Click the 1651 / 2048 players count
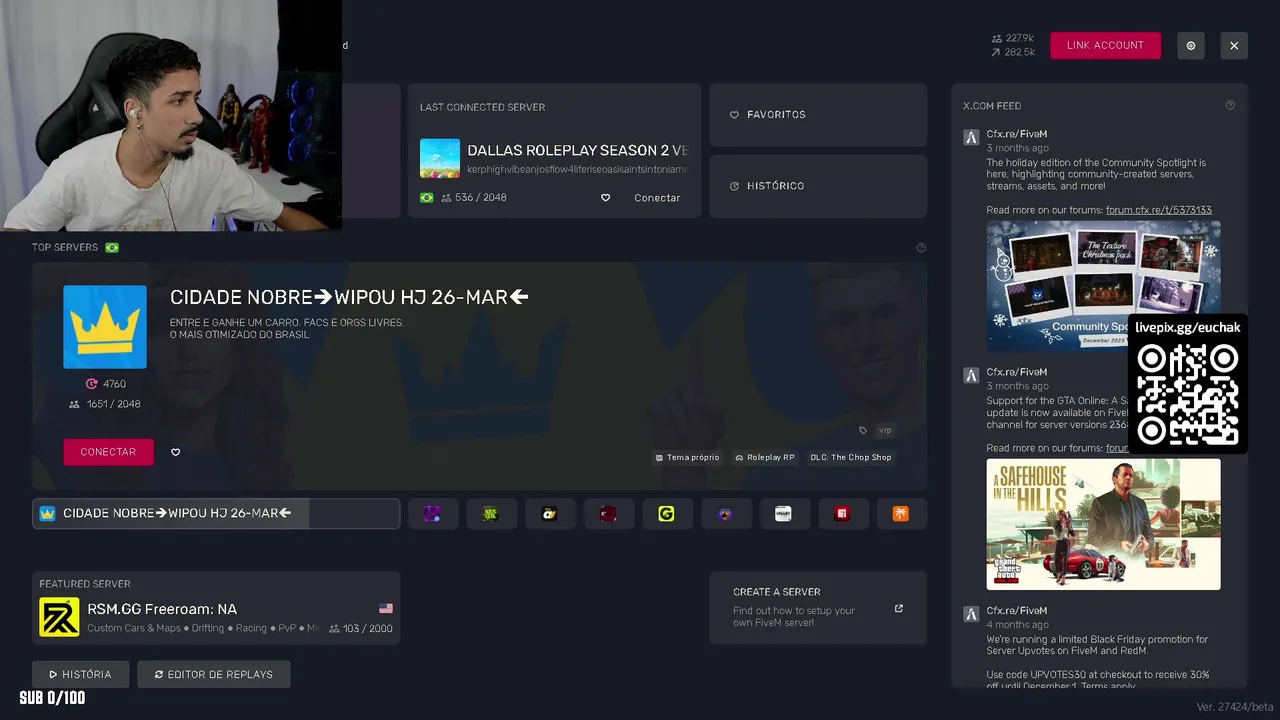 point(105,404)
